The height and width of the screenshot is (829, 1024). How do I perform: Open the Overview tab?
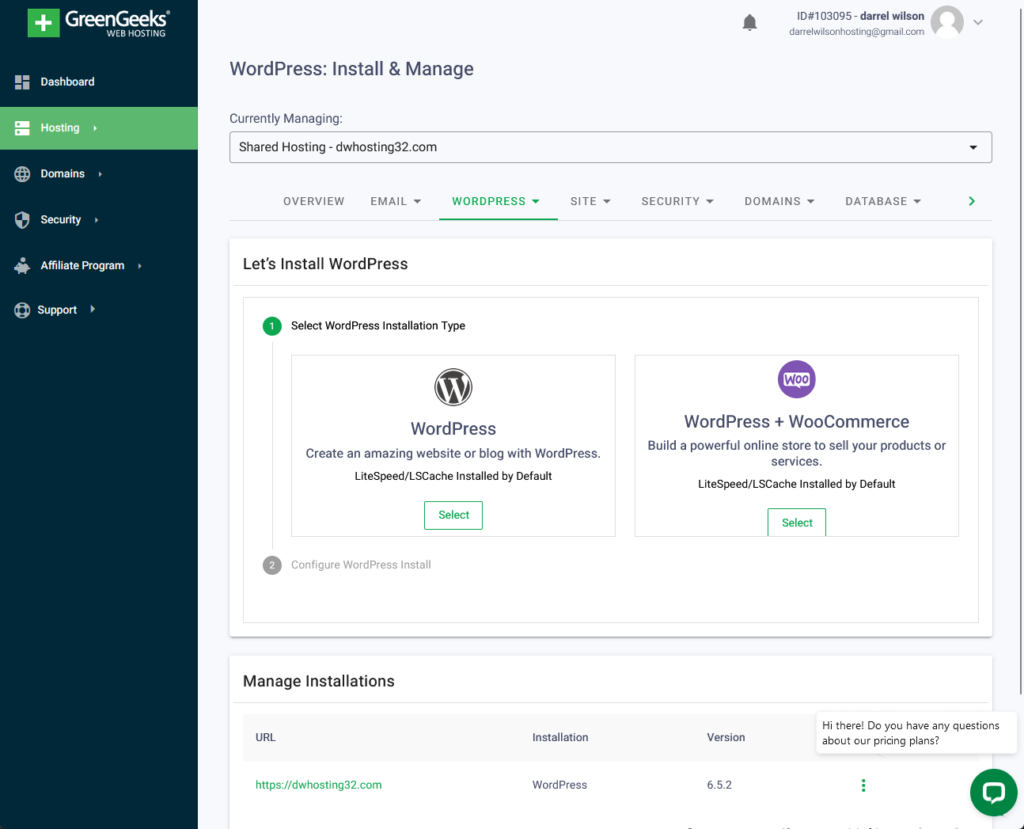[x=313, y=201]
